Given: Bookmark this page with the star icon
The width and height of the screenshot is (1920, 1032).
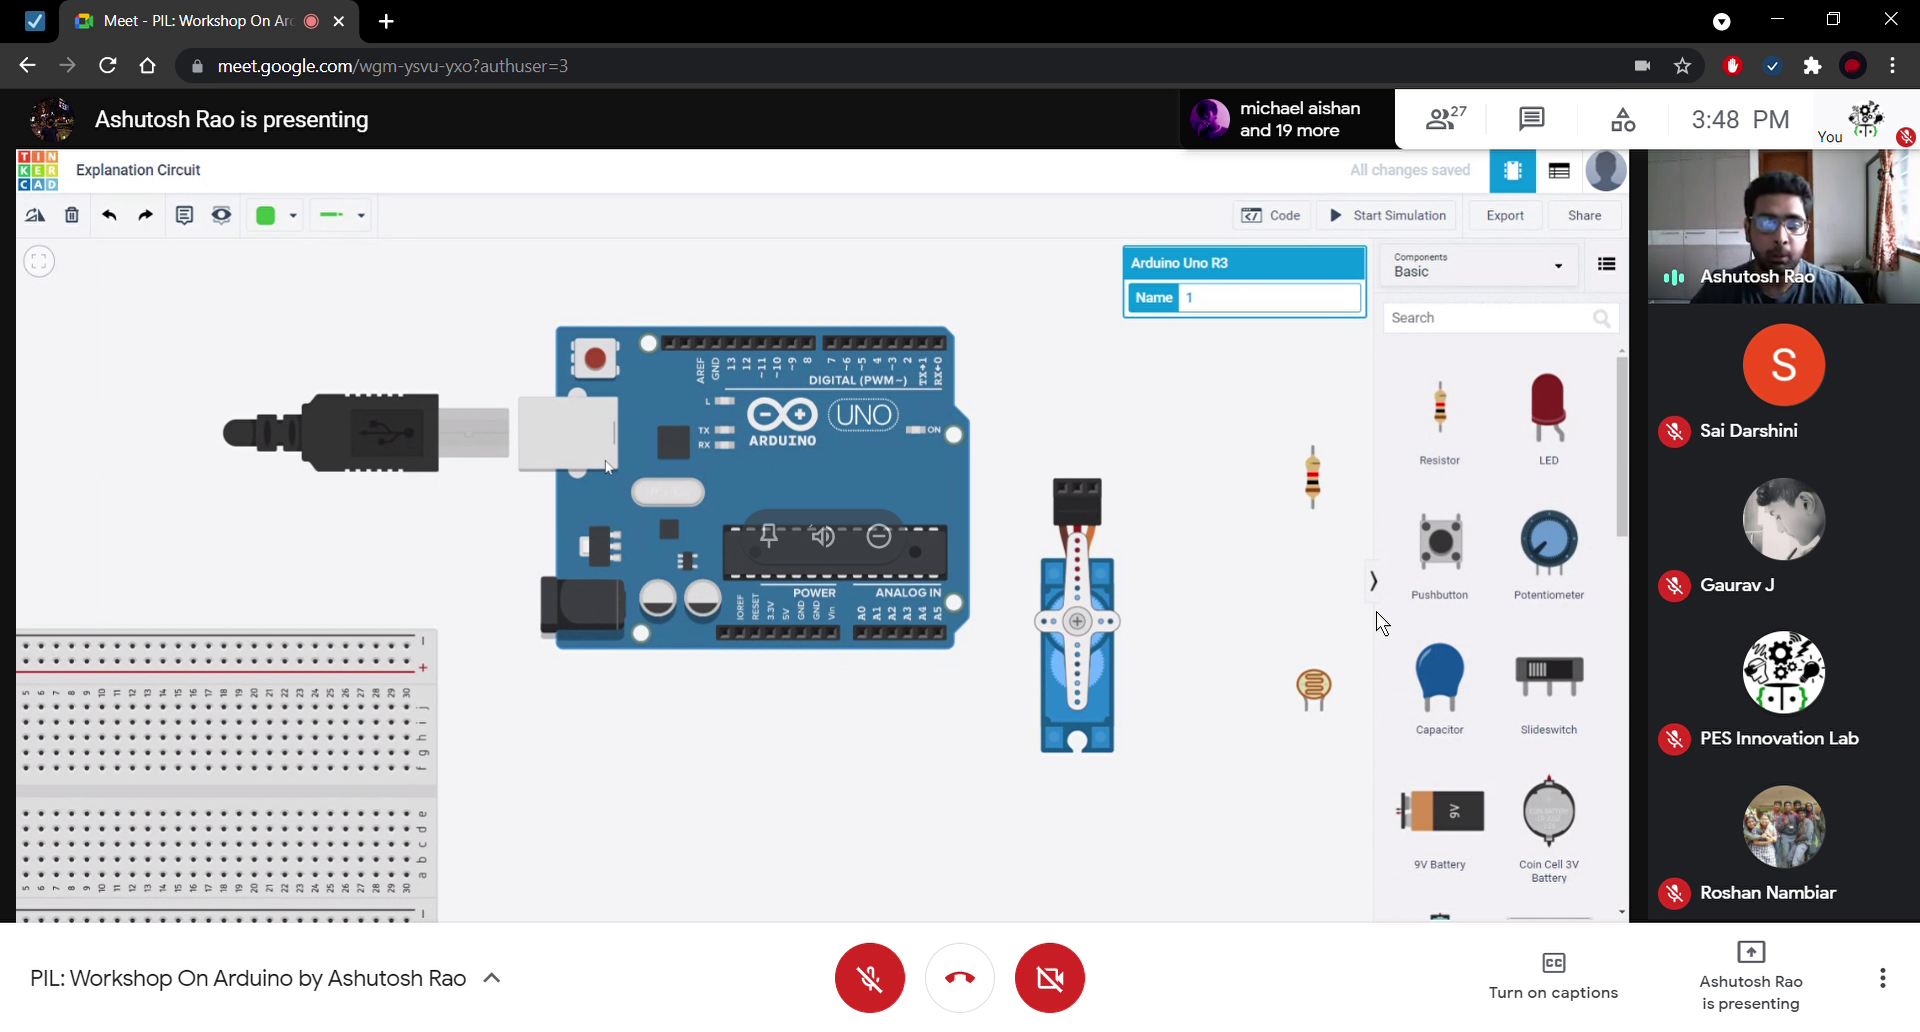Looking at the screenshot, I should (1682, 66).
